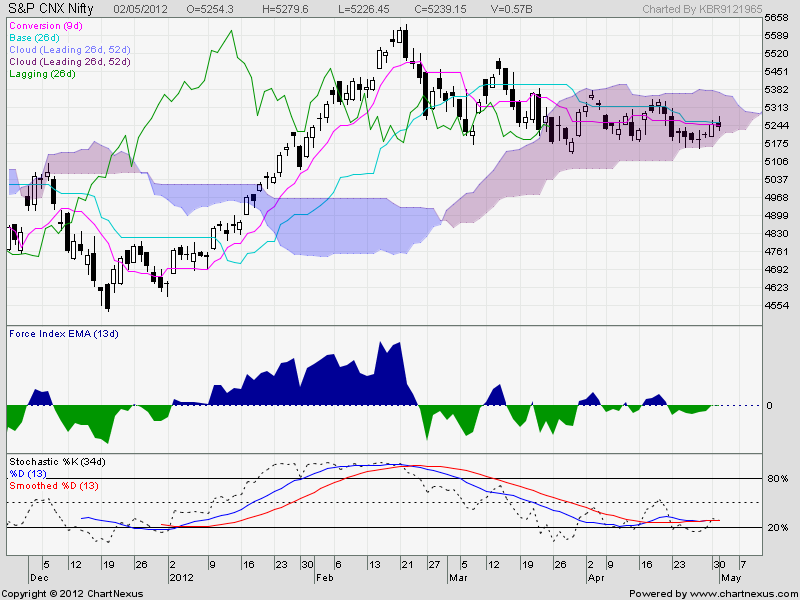Image resolution: width=800 pixels, height=600 pixels.
Task: Click the Smoothed %D (13) label
Action: click(x=54, y=486)
